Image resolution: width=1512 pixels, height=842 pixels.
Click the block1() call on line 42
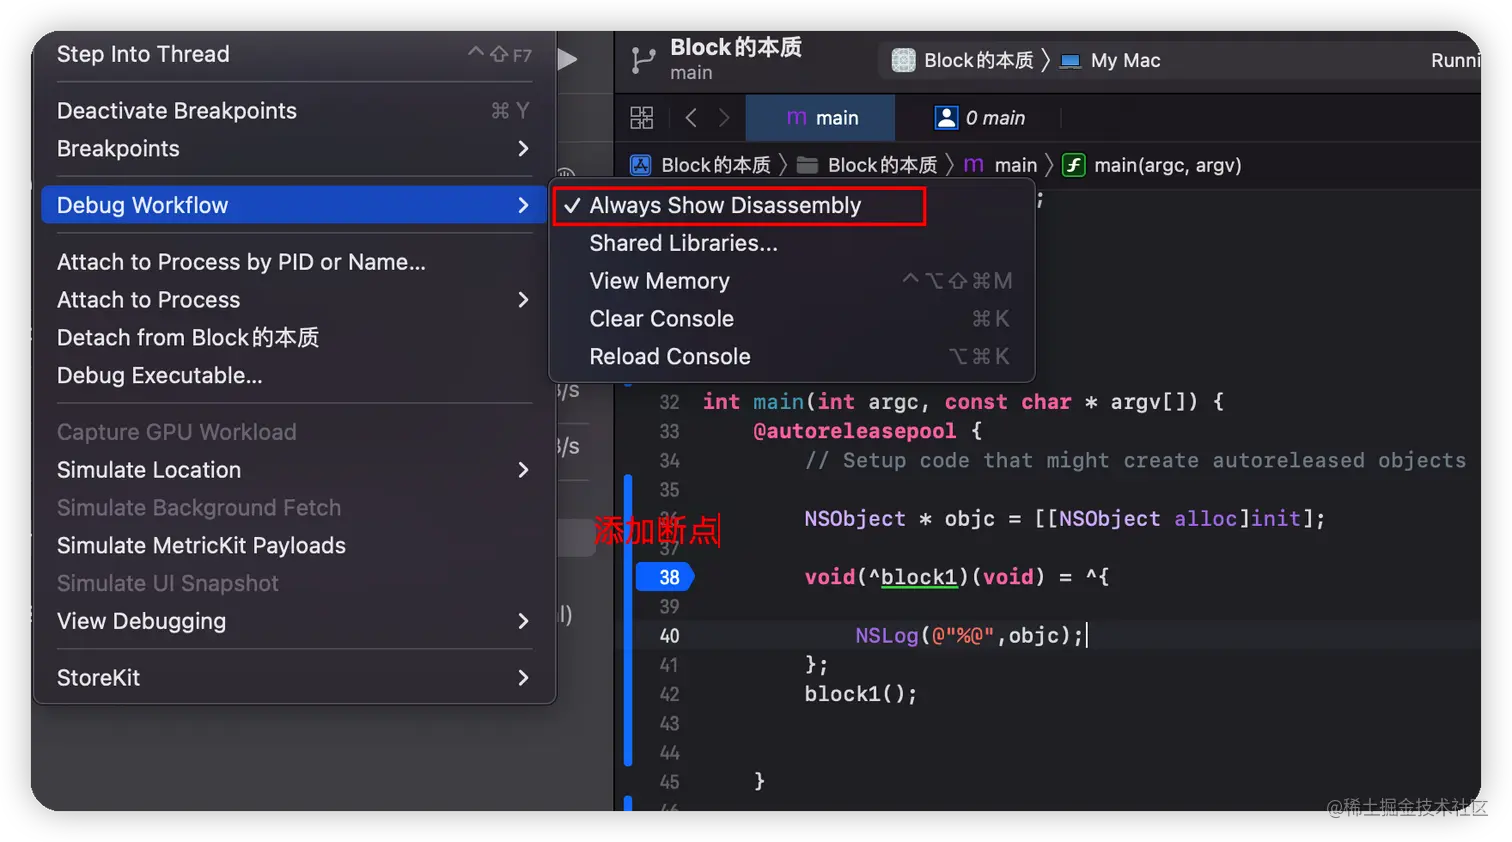(860, 694)
